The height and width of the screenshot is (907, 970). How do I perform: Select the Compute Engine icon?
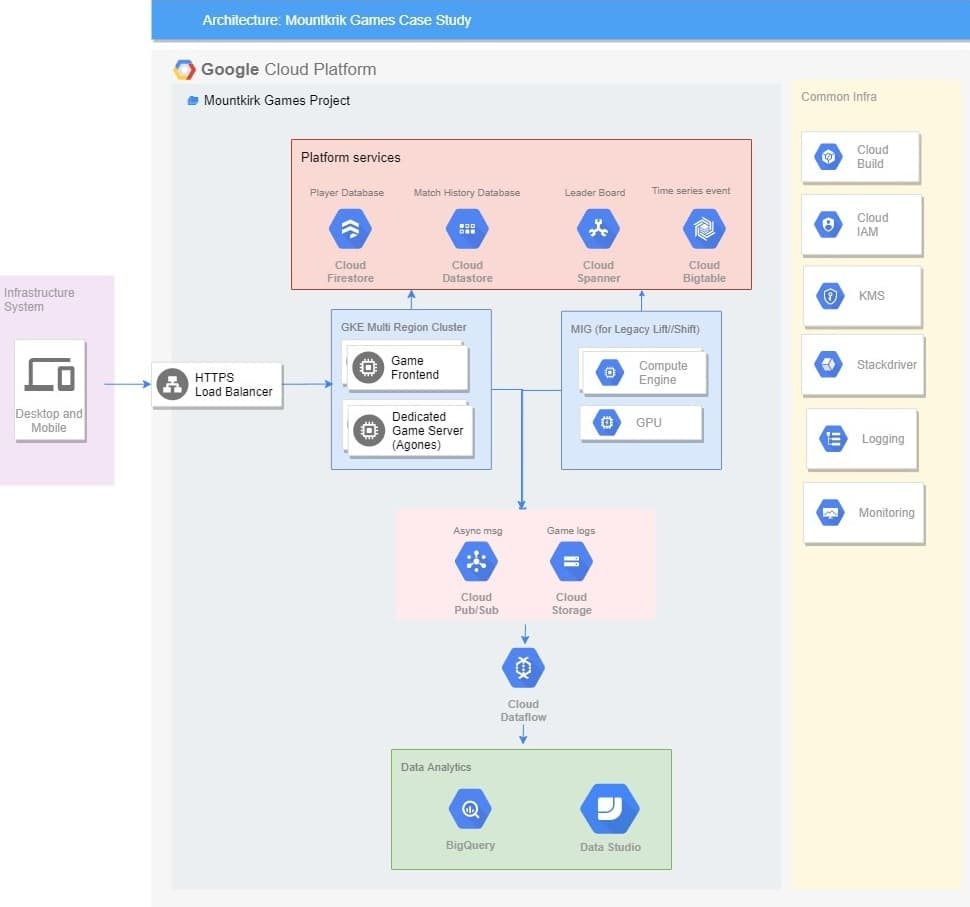pos(610,372)
